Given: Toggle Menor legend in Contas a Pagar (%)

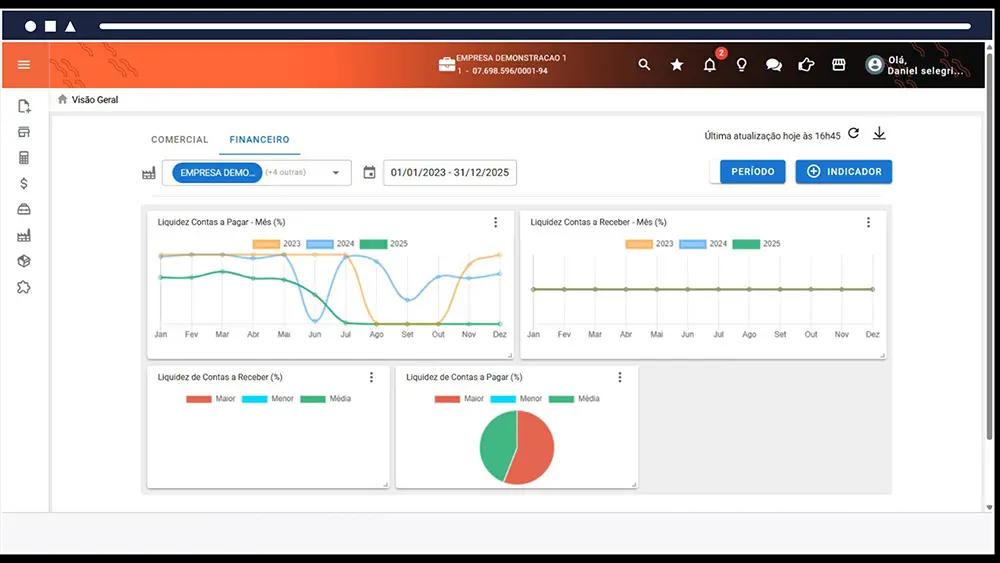Looking at the screenshot, I should (516, 398).
